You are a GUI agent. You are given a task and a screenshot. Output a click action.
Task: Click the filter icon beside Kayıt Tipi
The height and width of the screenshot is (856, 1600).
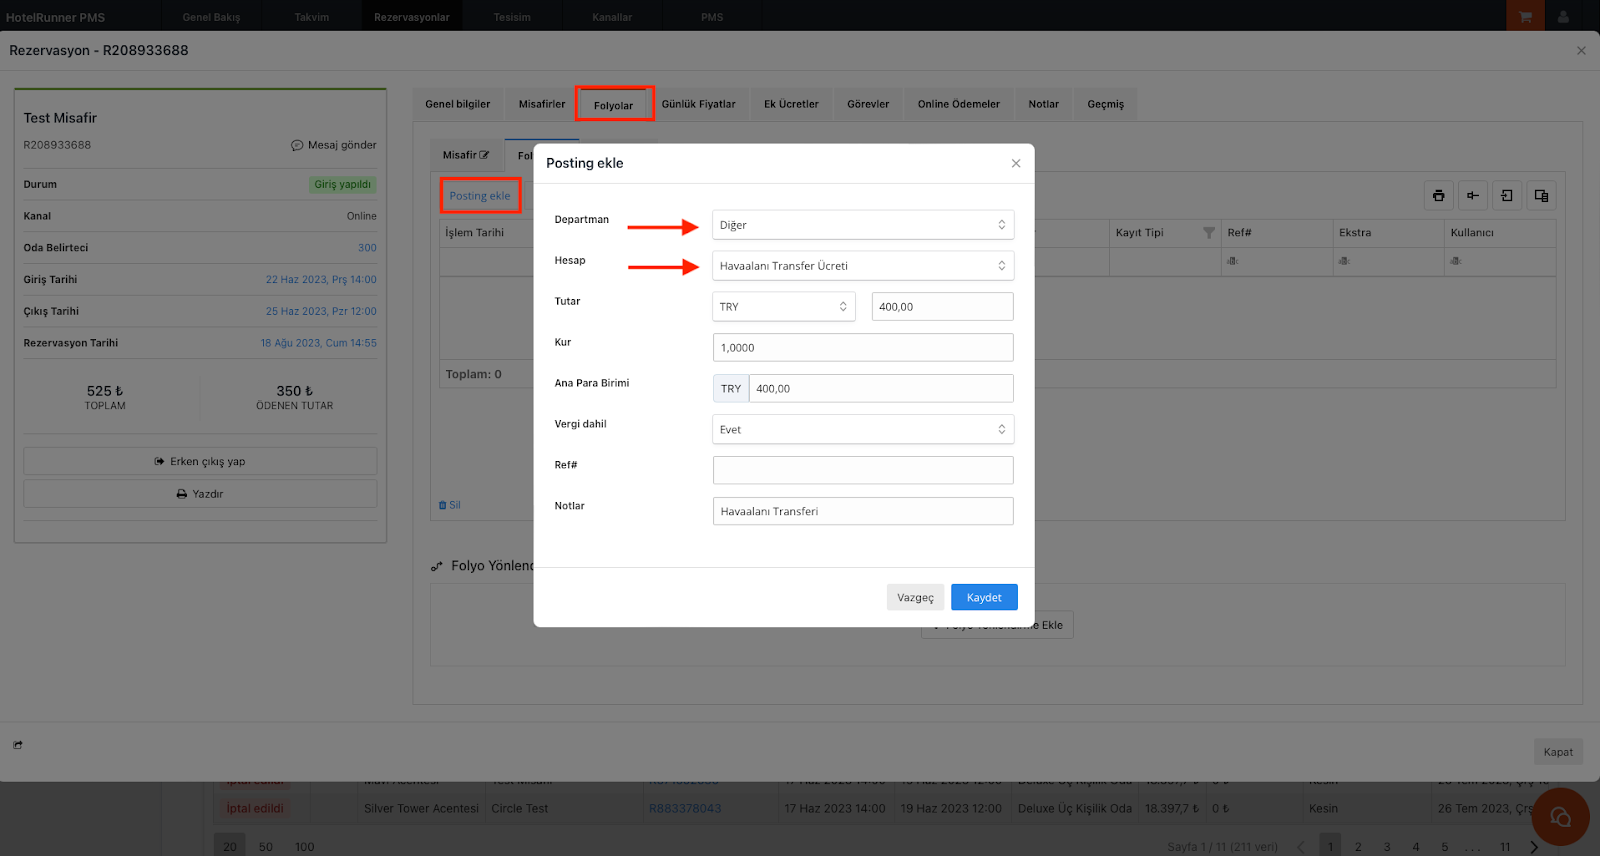coord(1208,233)
